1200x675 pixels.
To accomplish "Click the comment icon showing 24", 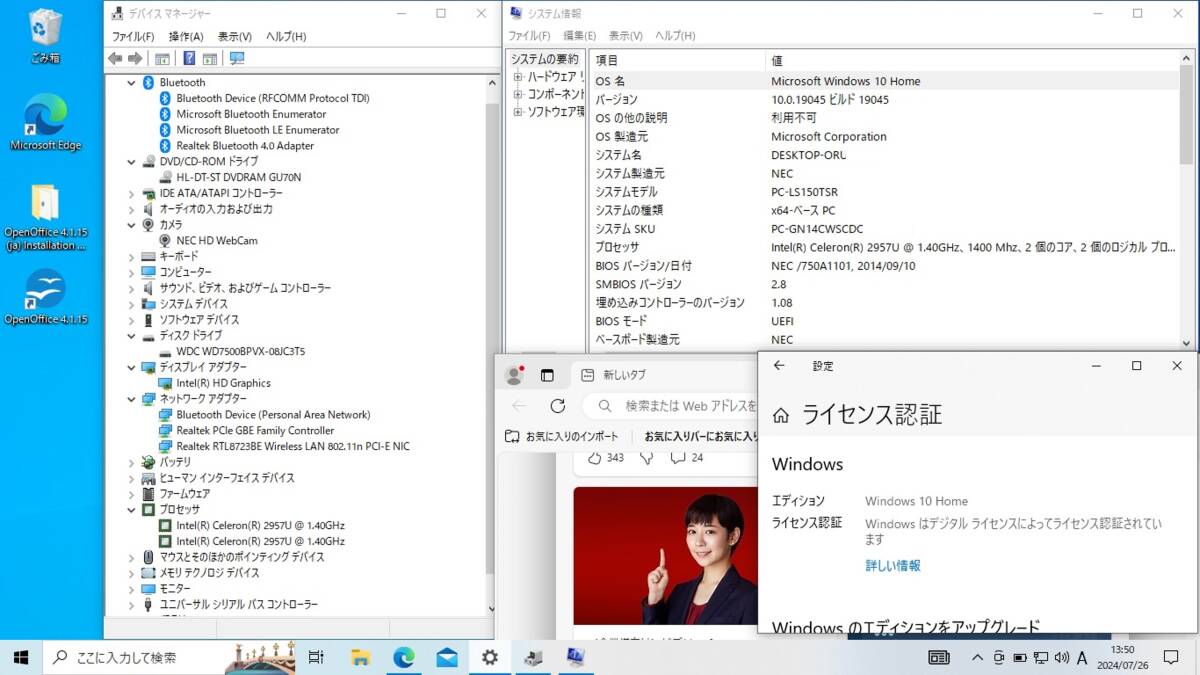I will coord(678,458).
